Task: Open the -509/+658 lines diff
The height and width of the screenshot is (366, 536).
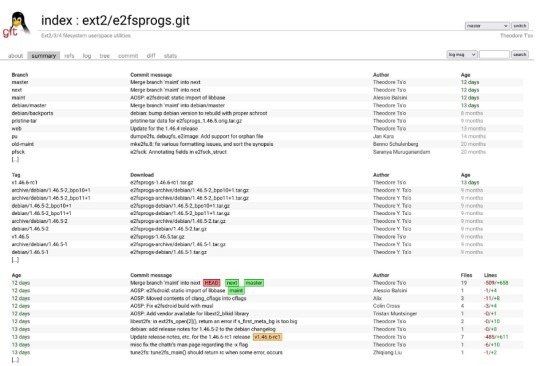Action: pyautogui.click(x=496, y=283)
